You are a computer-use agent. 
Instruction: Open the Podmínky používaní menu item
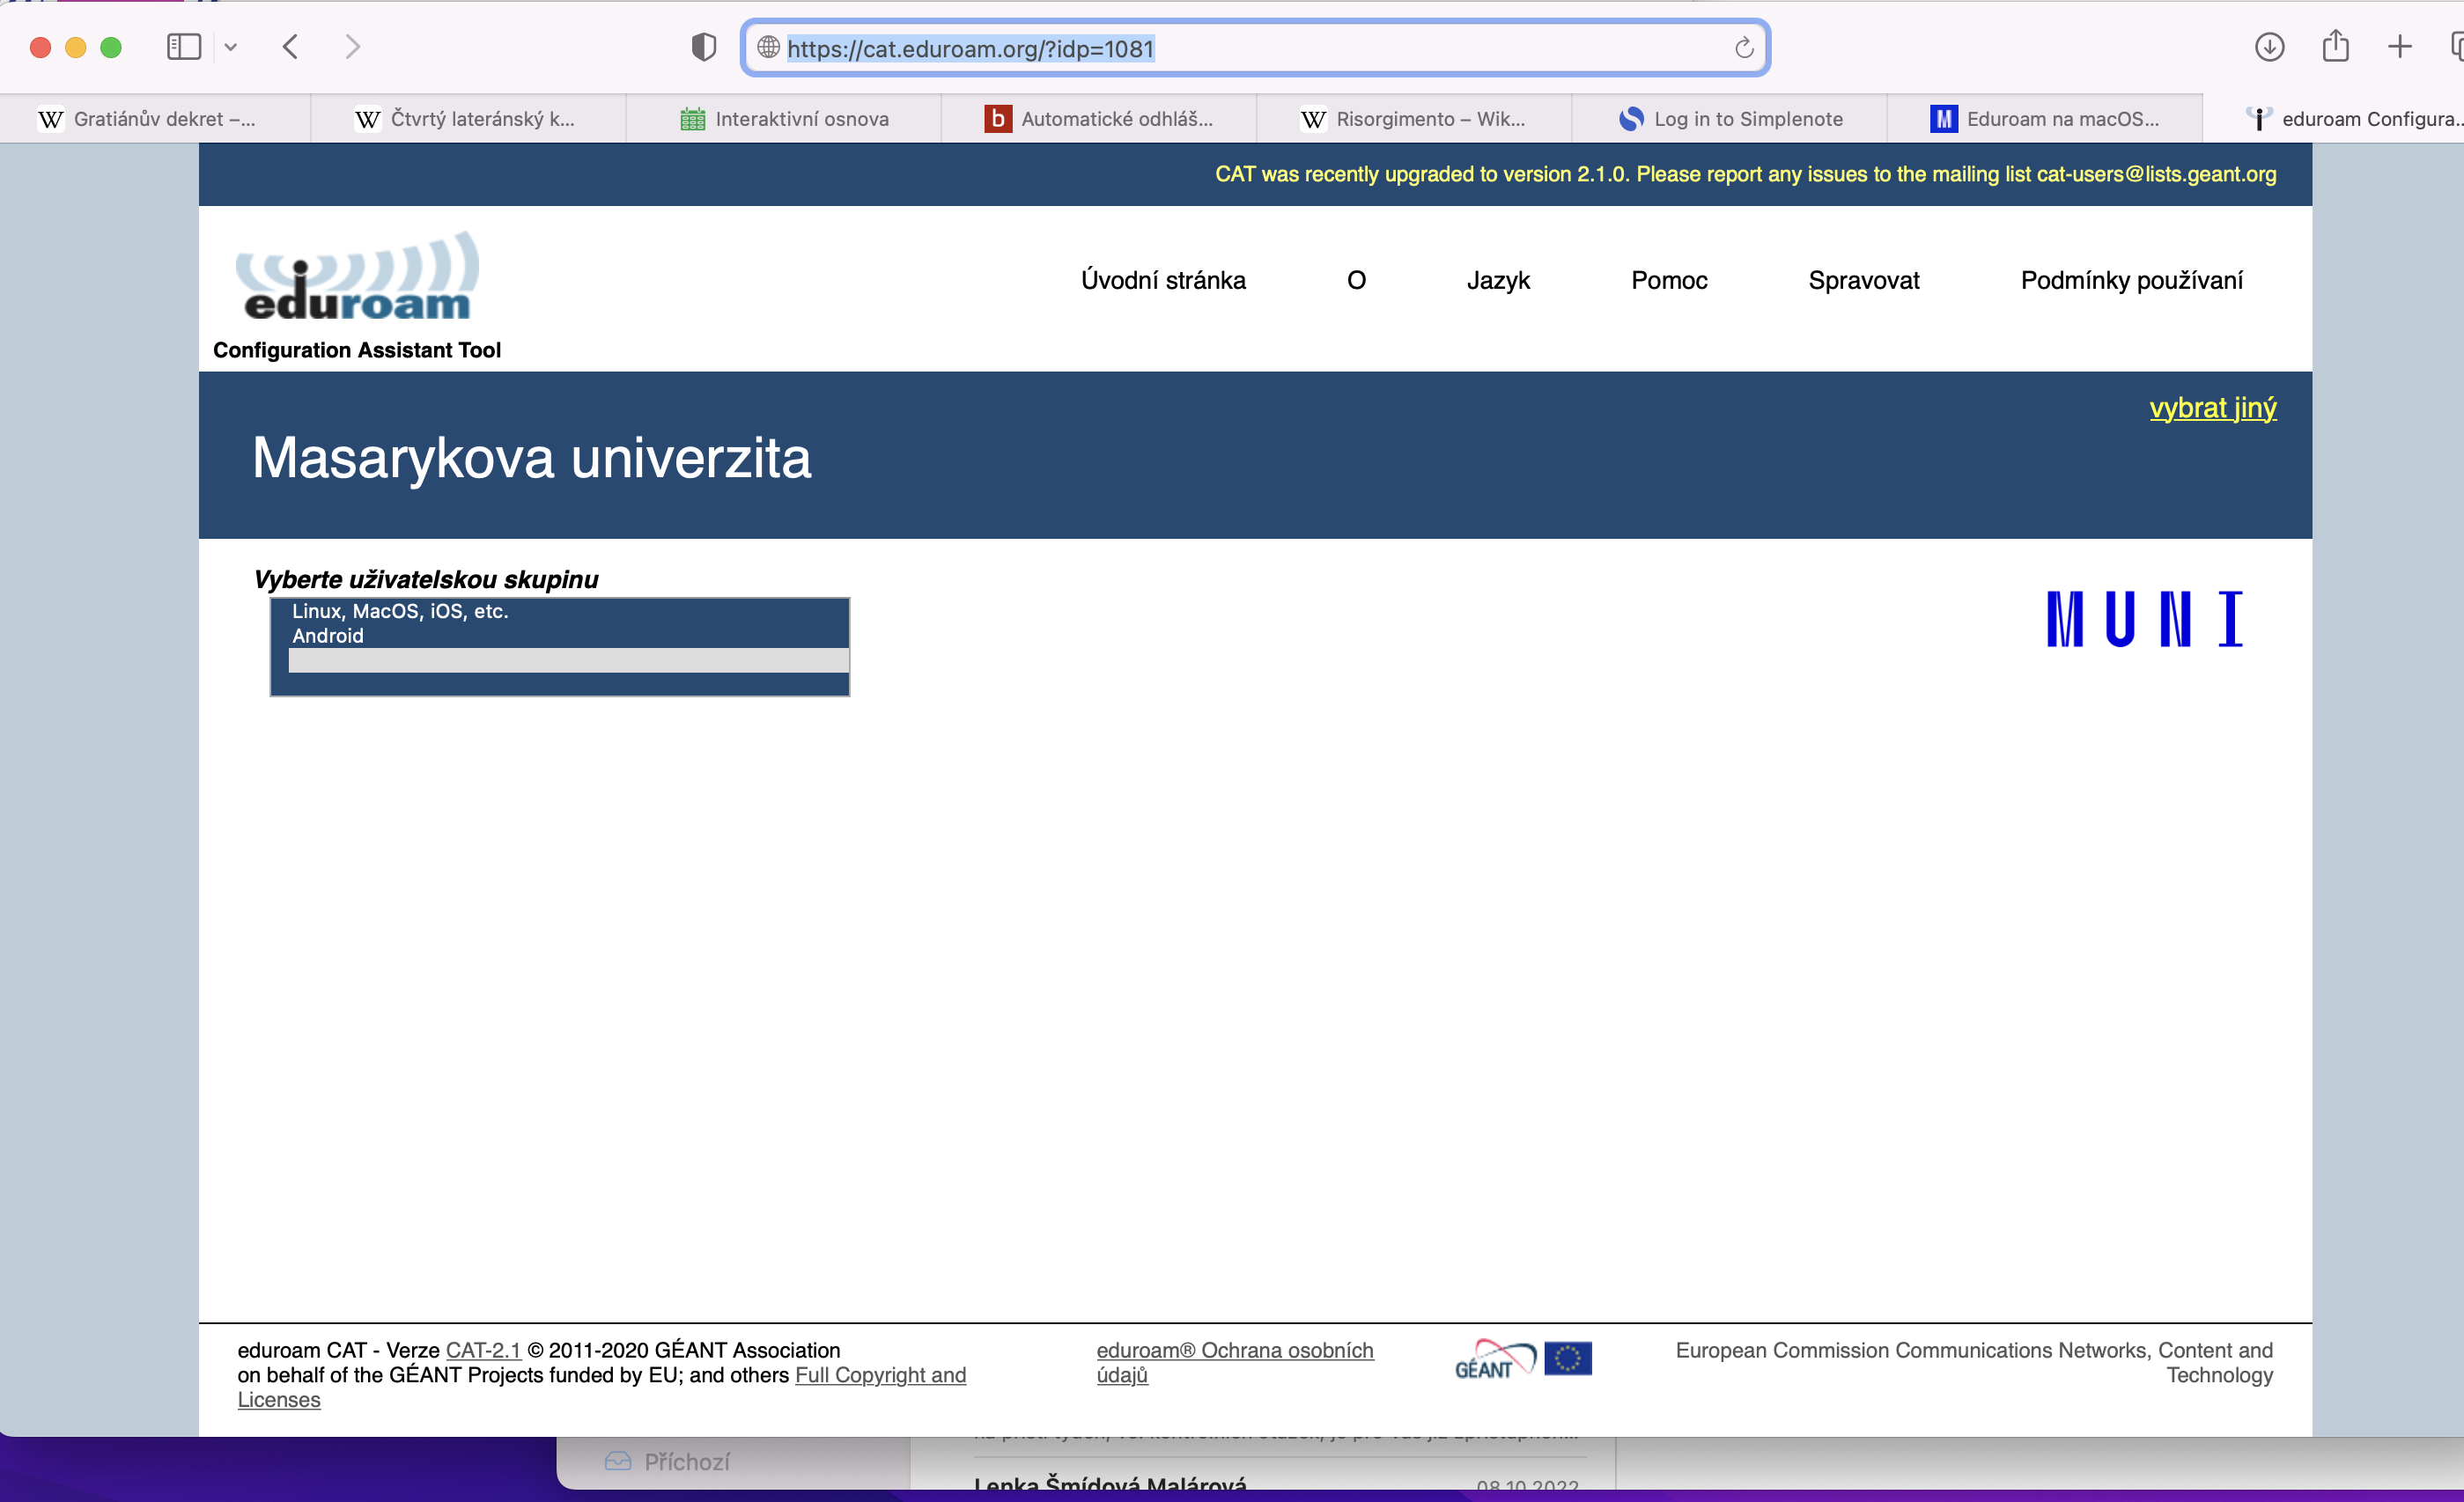click(2131, 281)
